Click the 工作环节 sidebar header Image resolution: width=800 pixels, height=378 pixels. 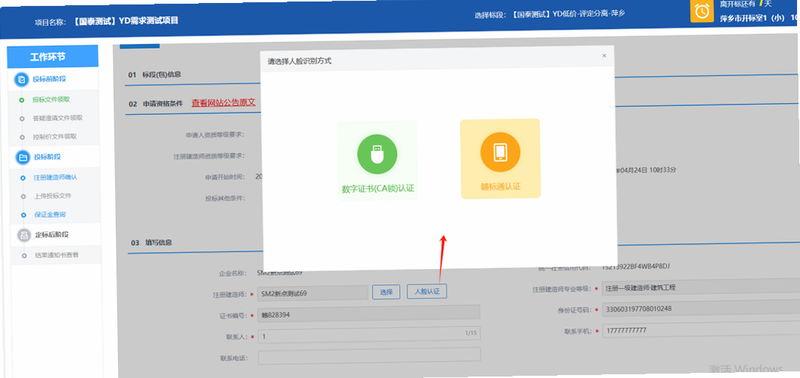click(x=52, y=57)
